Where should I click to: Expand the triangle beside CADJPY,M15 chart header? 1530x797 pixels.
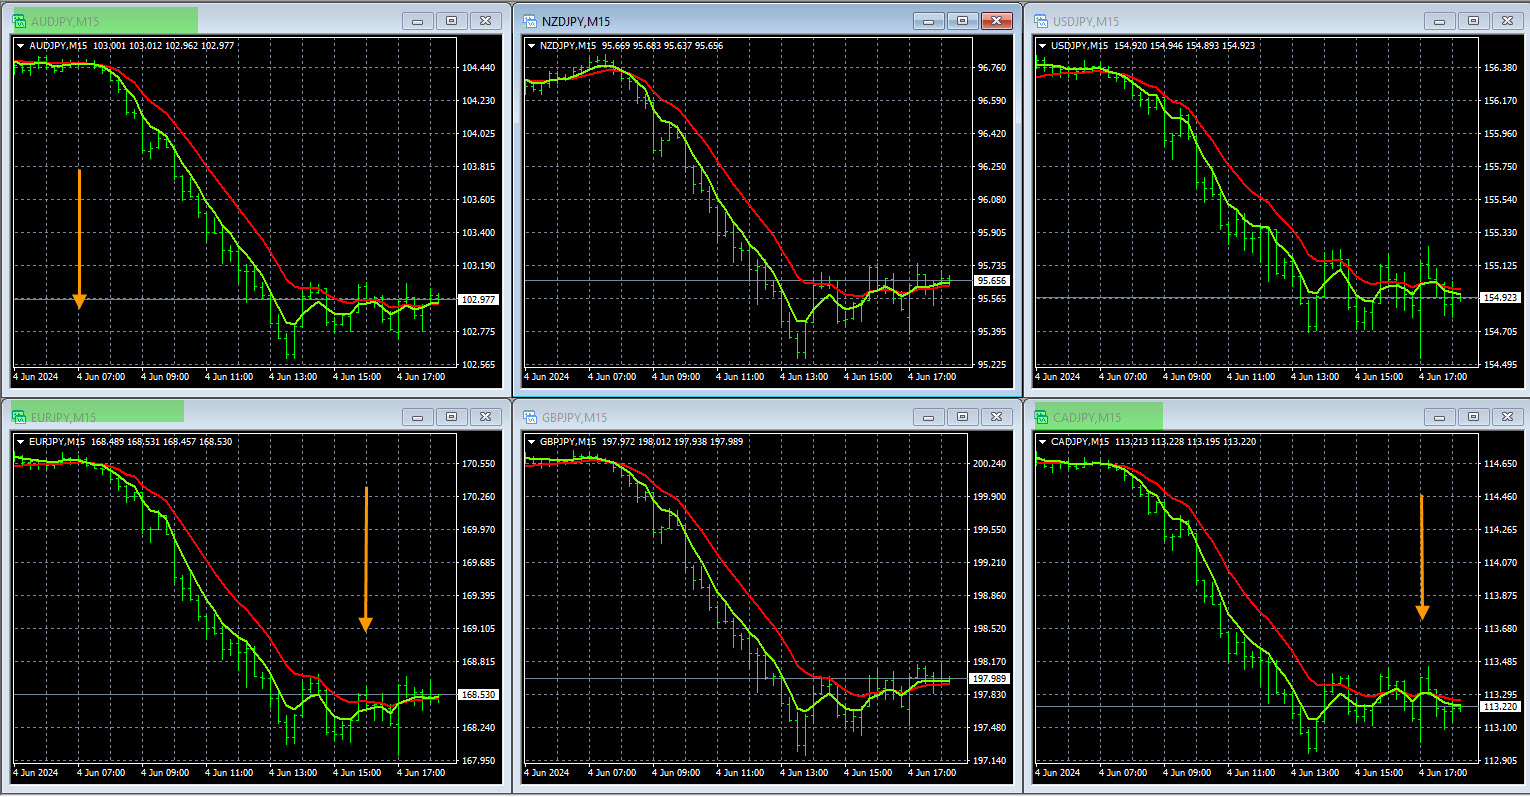(x=1043, y=442)
